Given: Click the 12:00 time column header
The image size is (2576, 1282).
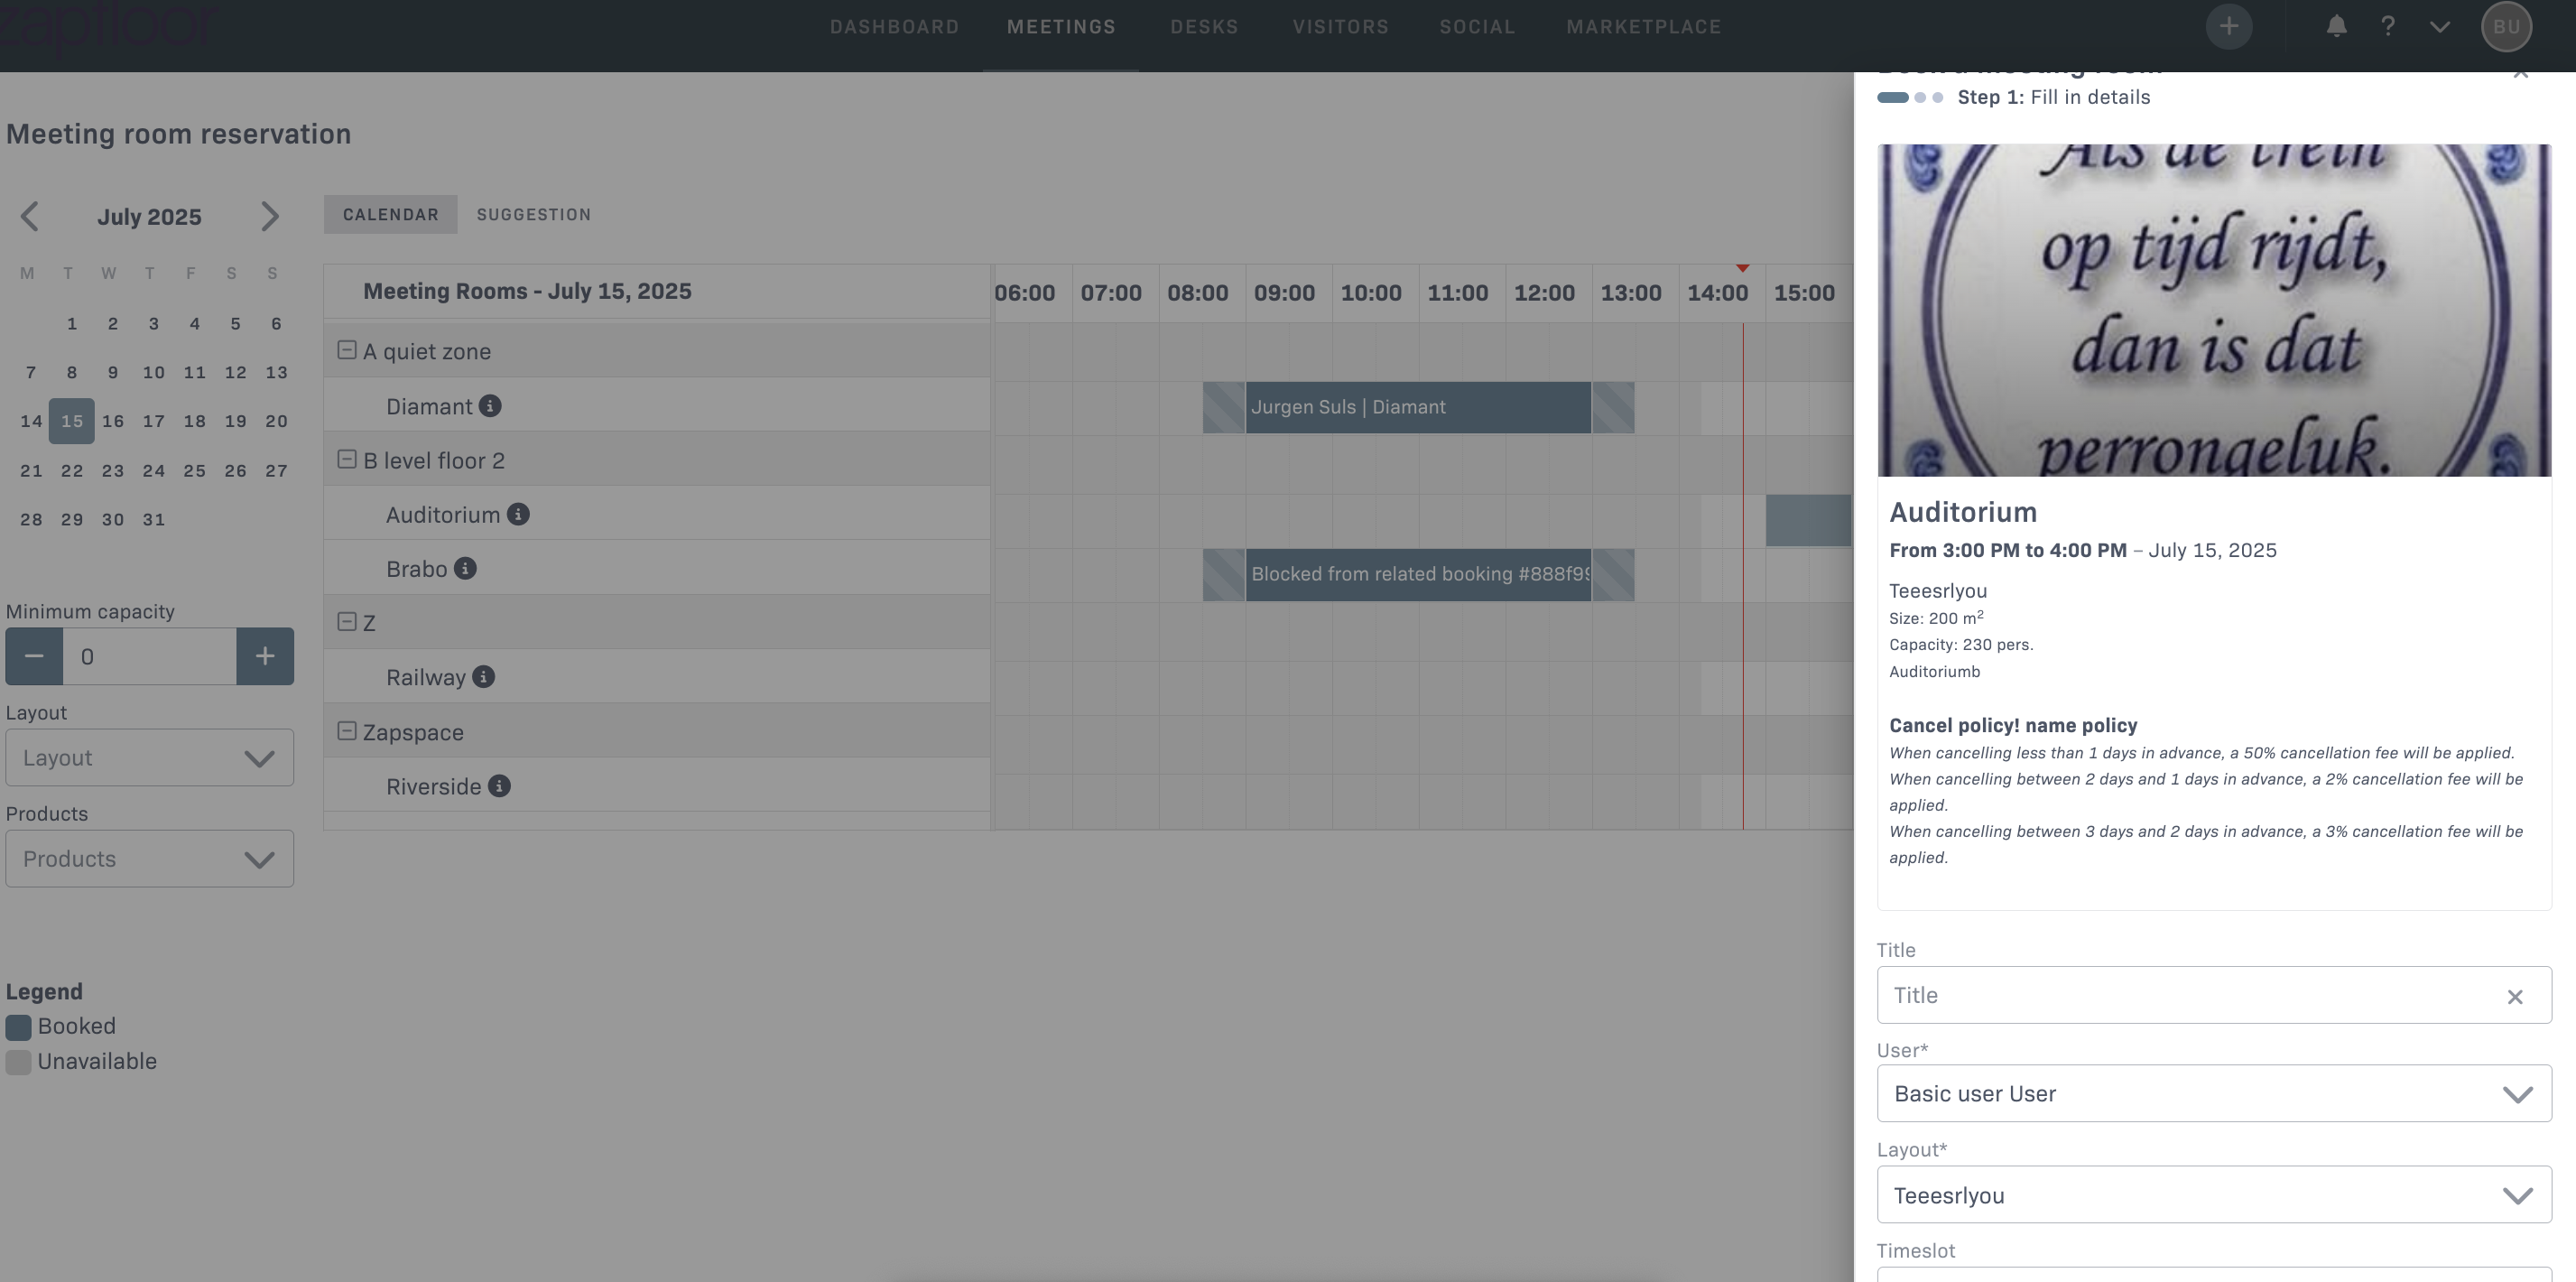Looking at the screenshot, I should coord(1544,293).
